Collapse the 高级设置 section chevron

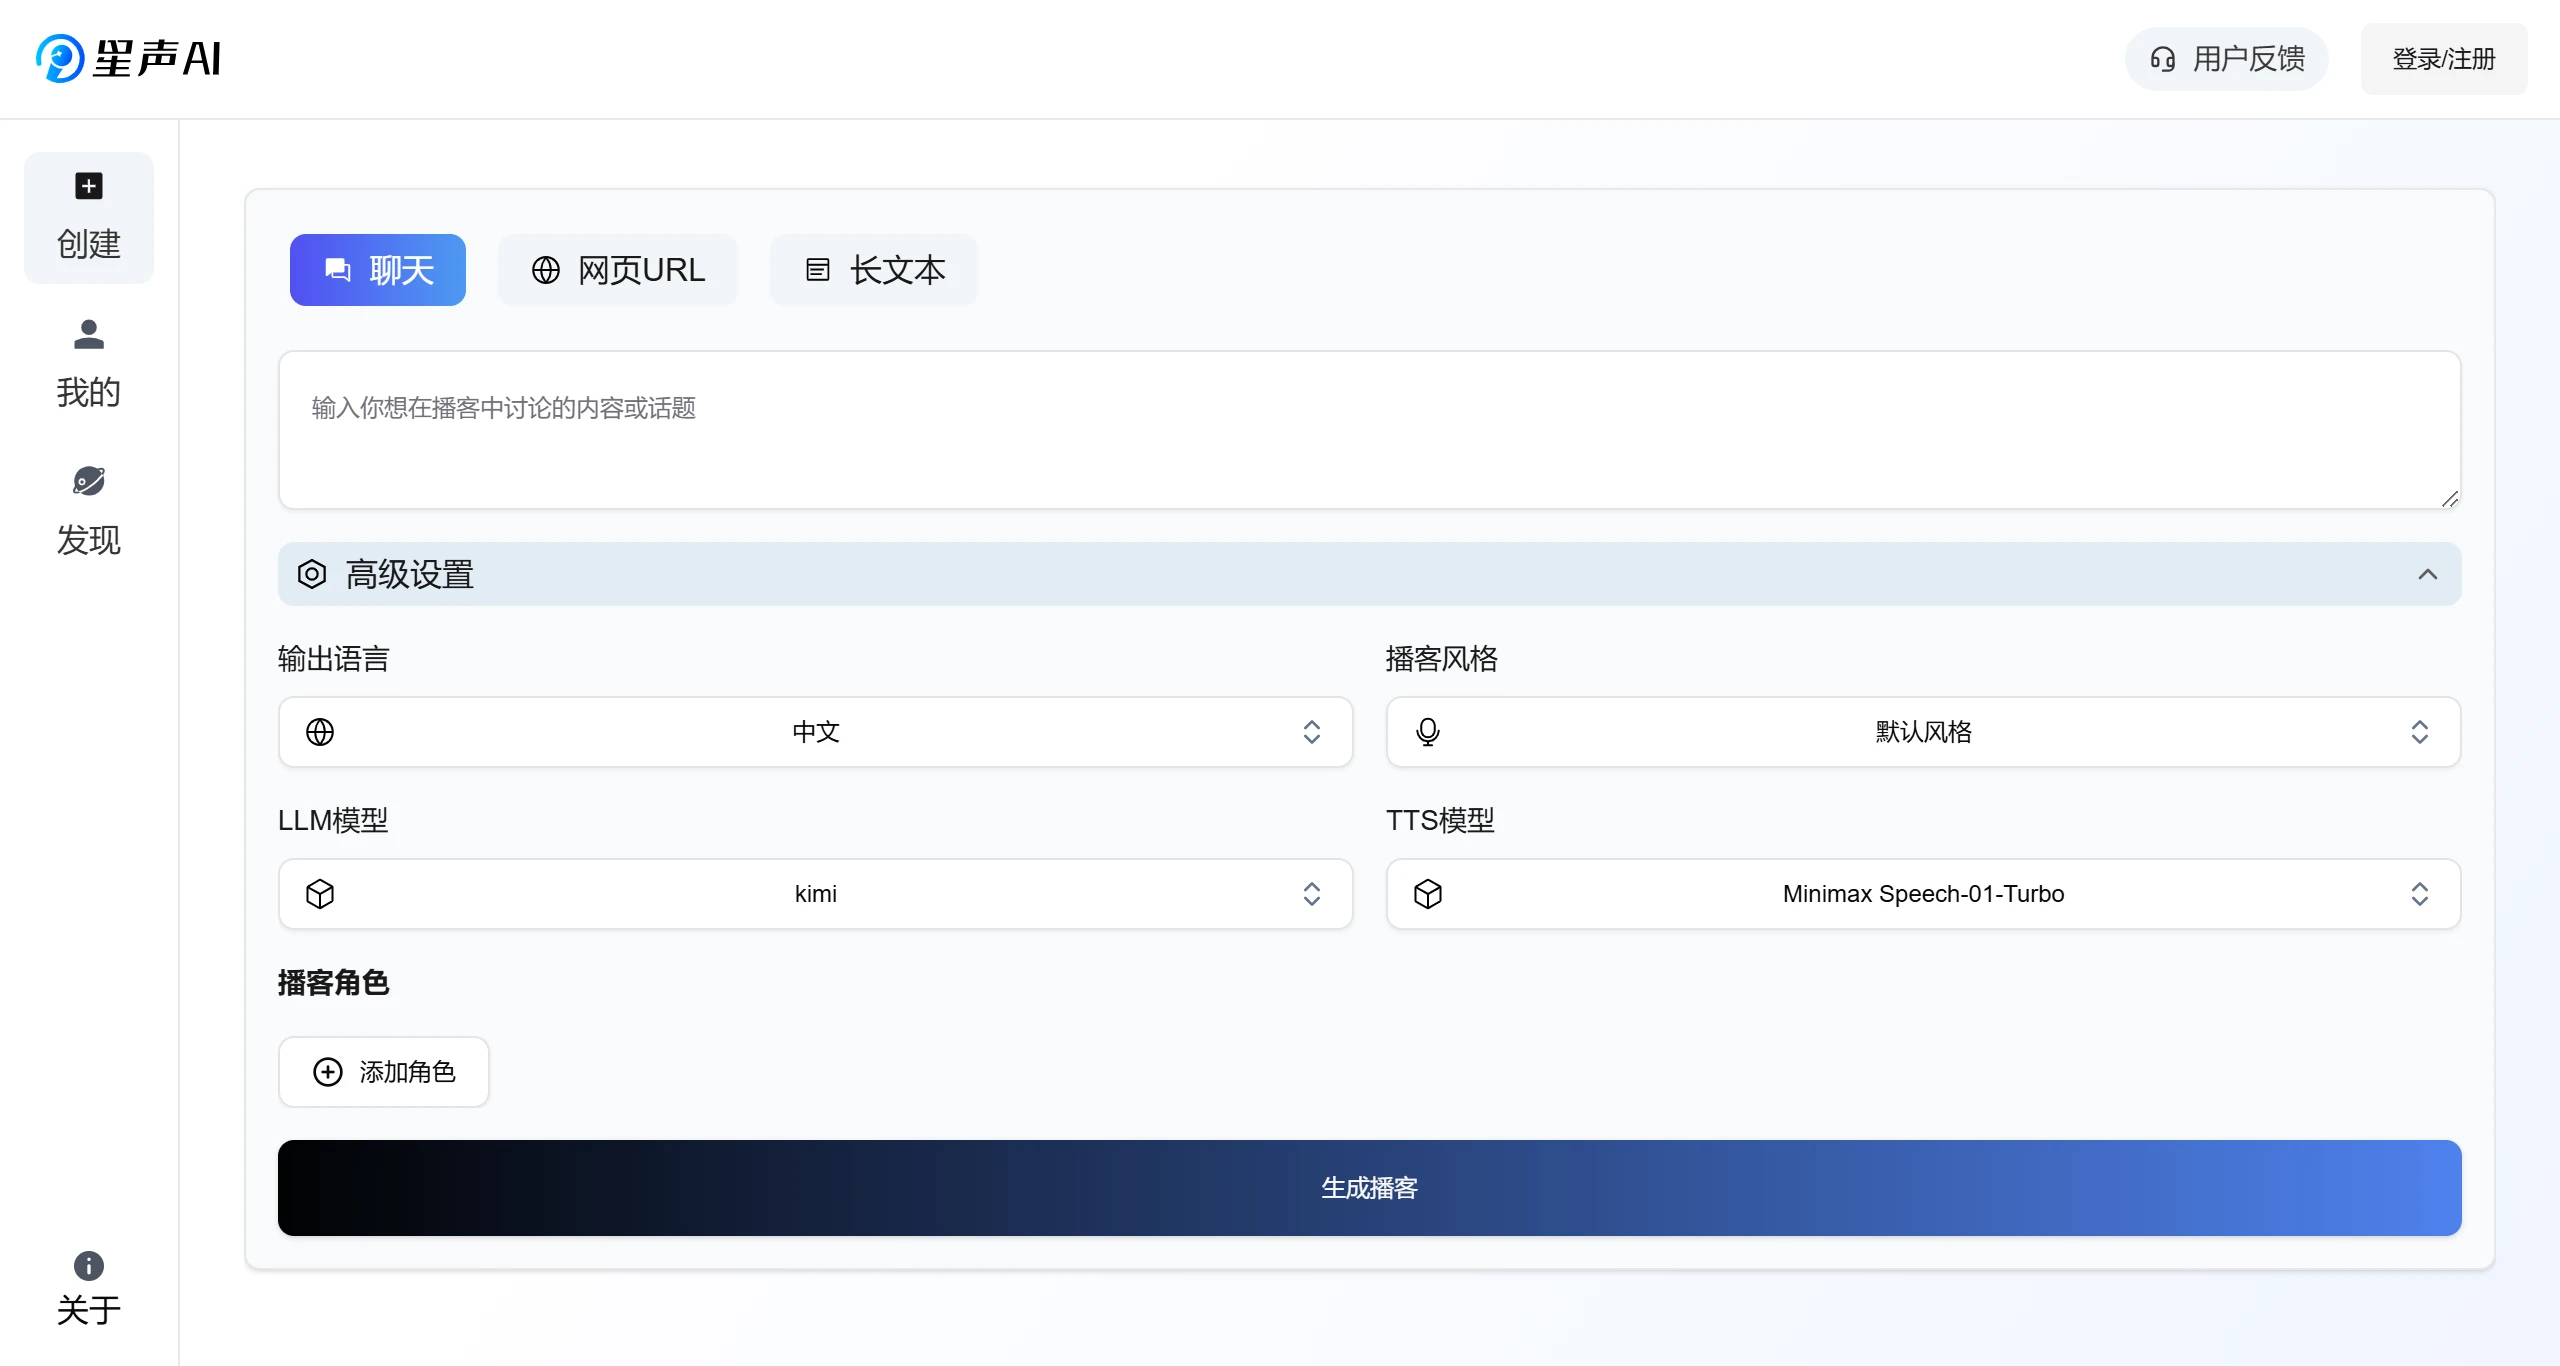click(2427, 574)
